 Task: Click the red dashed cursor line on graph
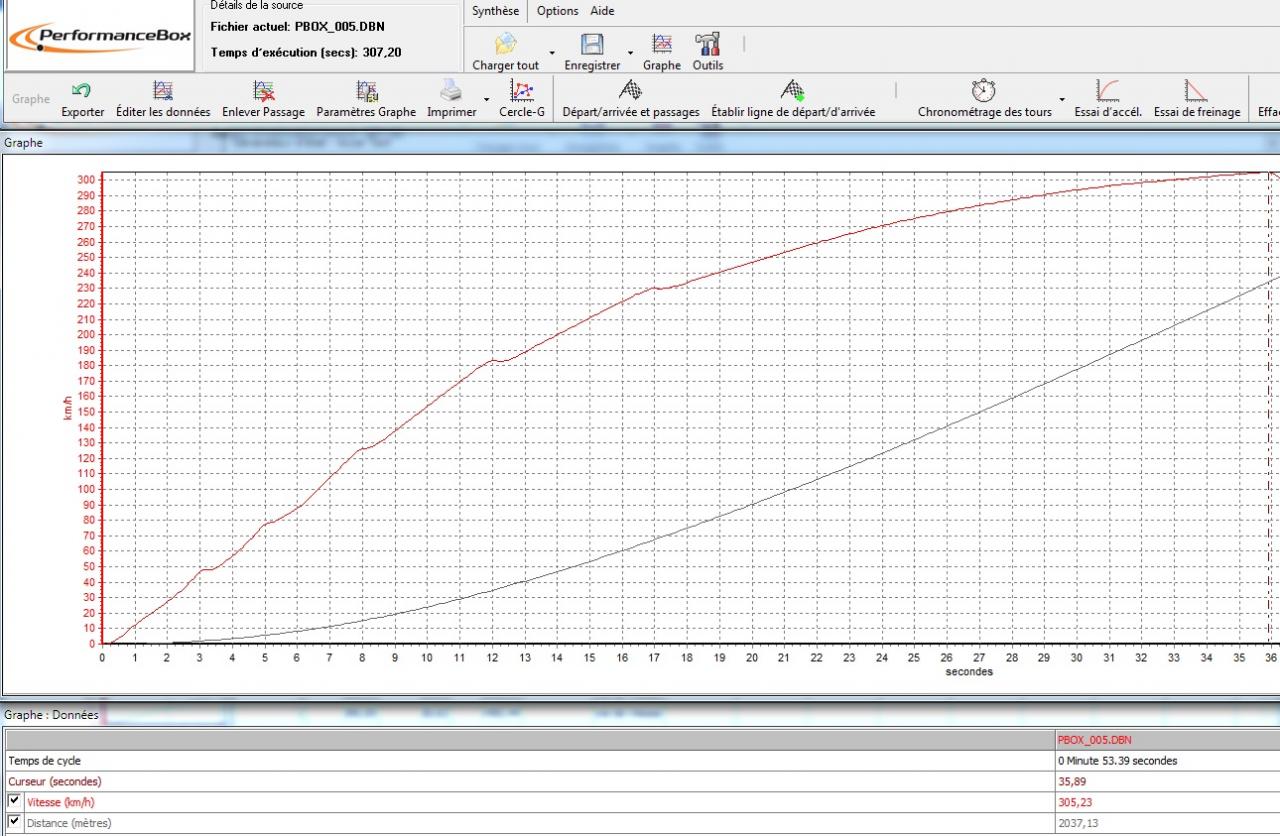(x=1269, y=408)
